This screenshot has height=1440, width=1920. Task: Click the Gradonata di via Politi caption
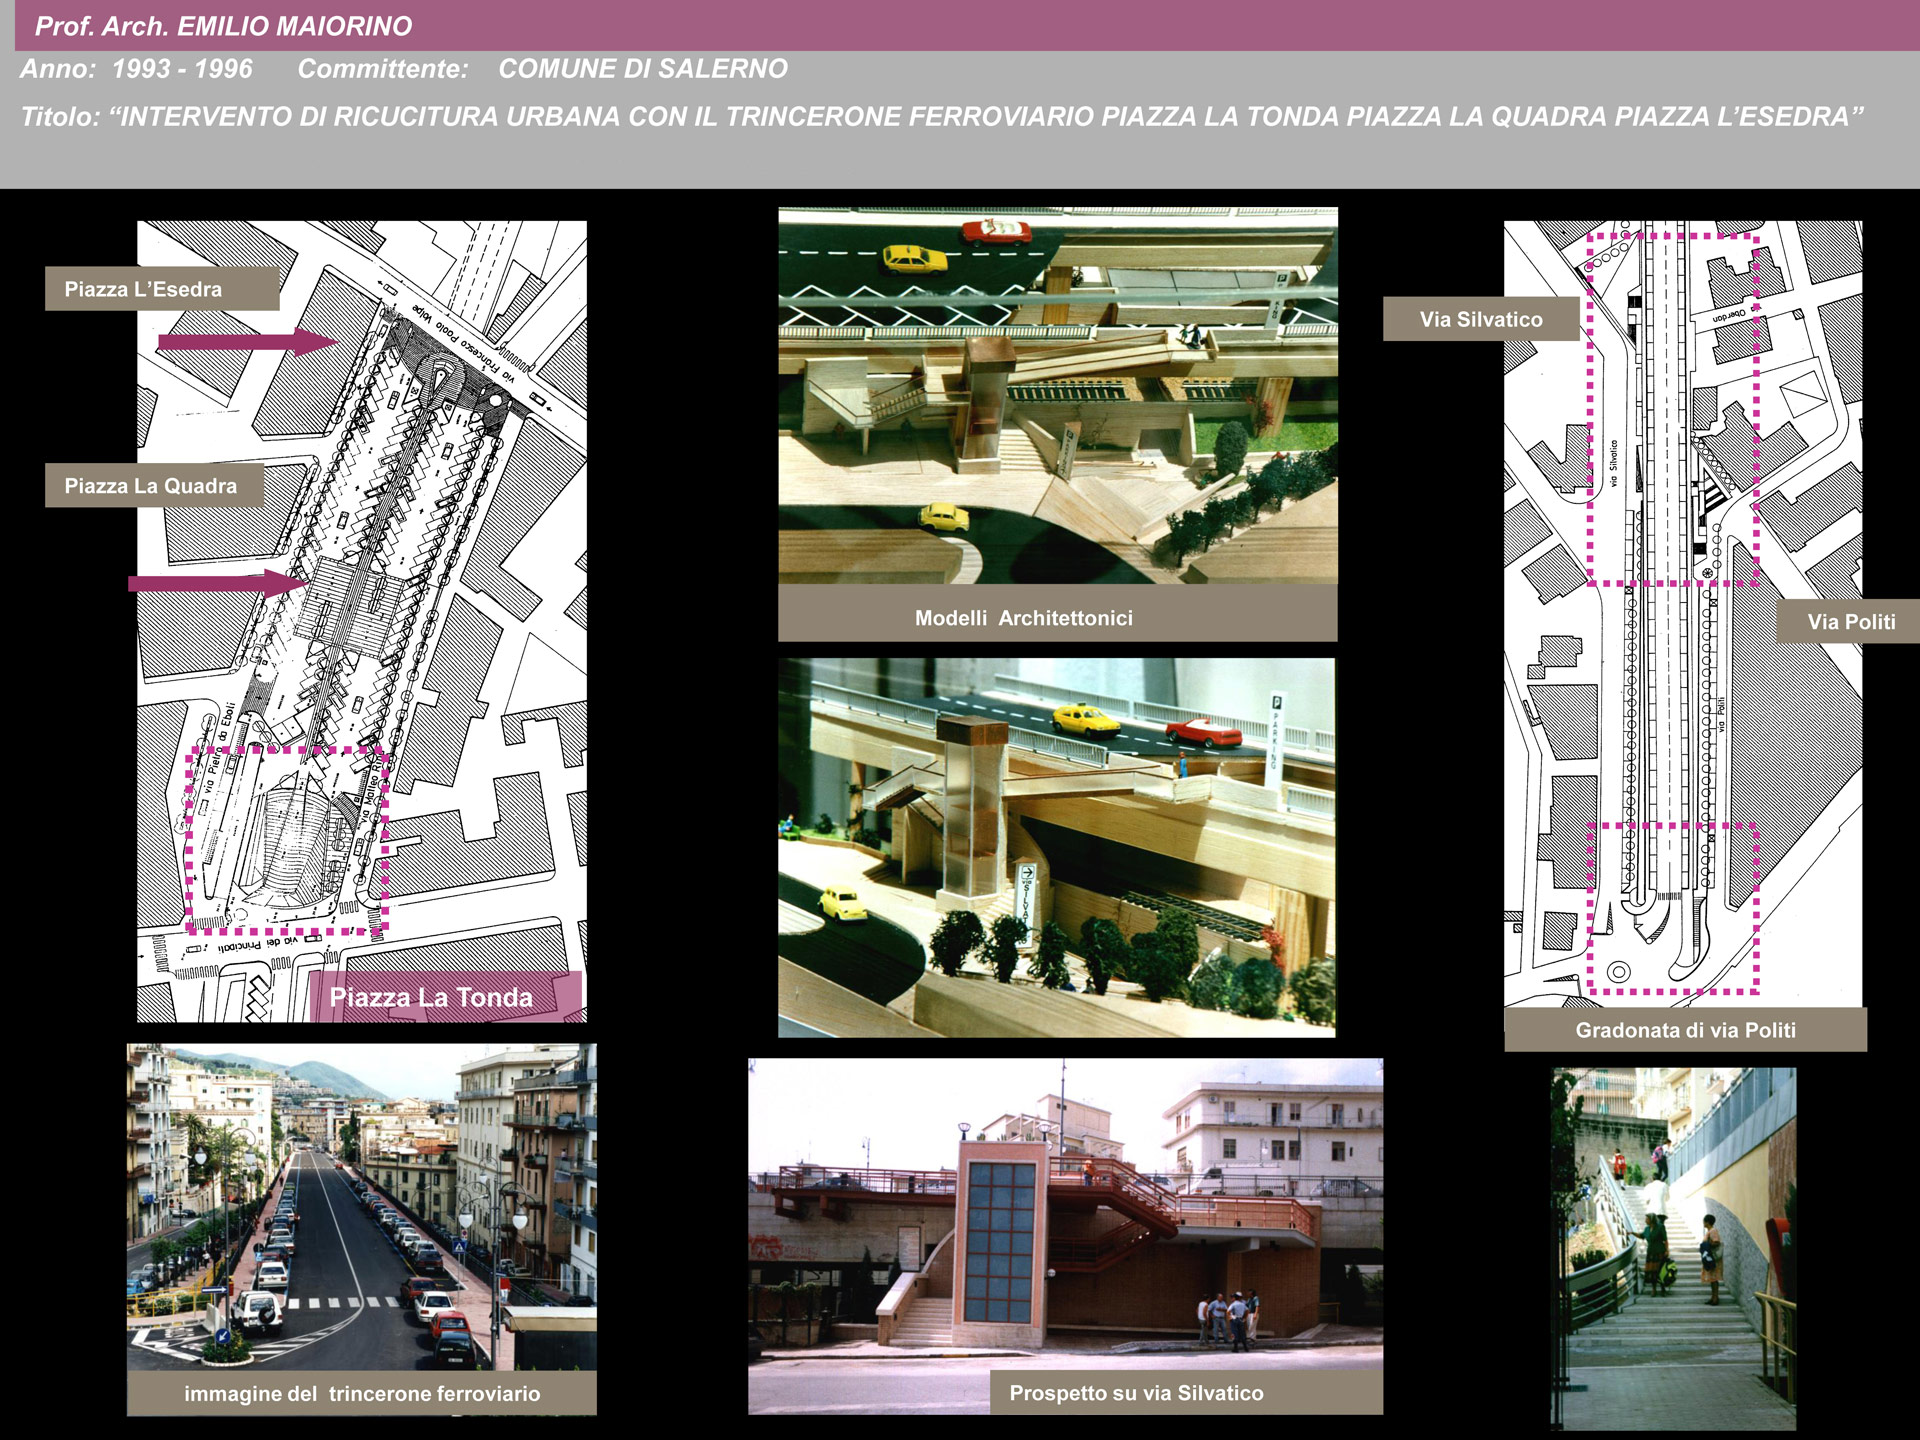point(1685,1030)
